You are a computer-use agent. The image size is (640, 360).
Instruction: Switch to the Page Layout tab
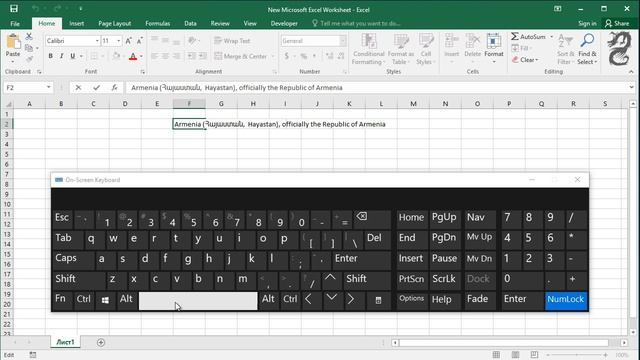[x=115, y=23]
